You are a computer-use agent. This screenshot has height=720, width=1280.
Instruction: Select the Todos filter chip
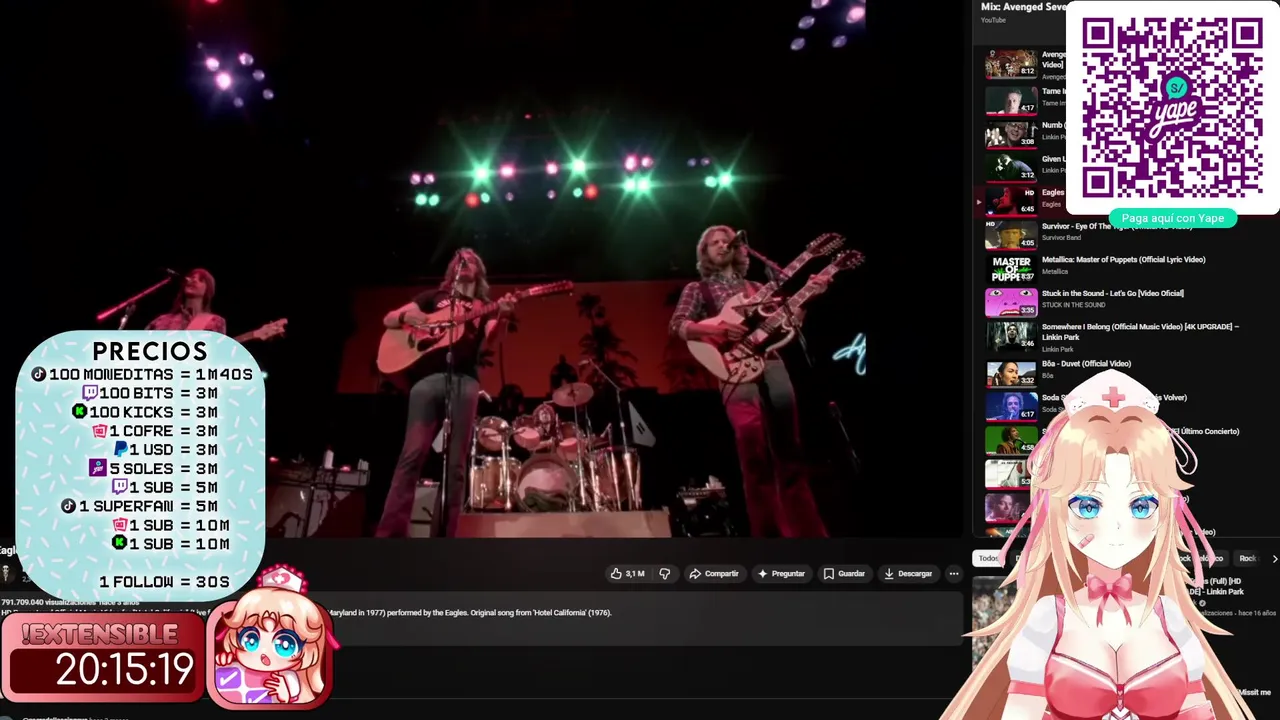point(988,558)
